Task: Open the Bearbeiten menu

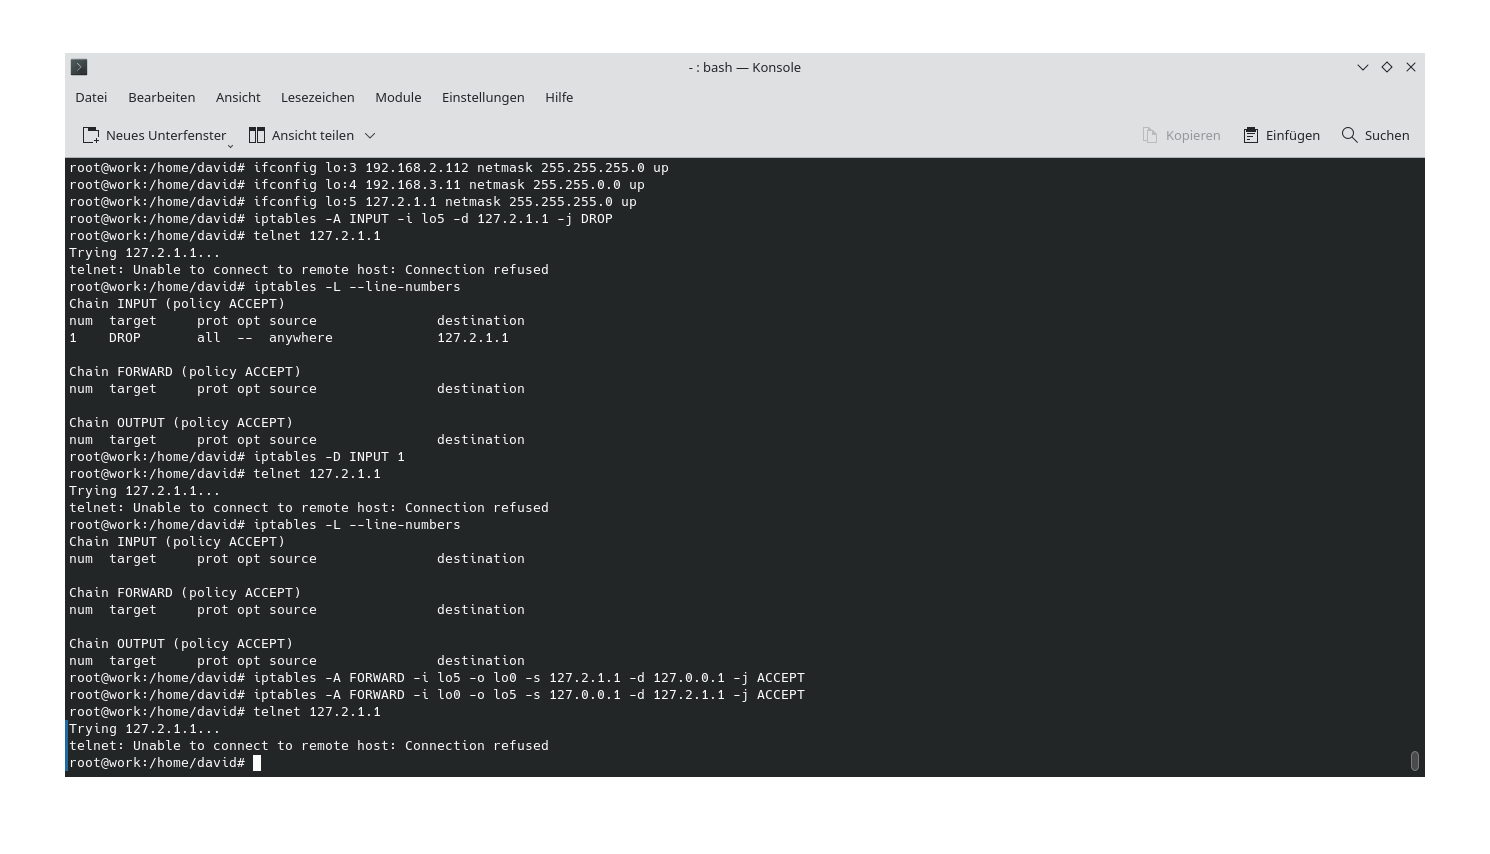Action: point(161,97)
